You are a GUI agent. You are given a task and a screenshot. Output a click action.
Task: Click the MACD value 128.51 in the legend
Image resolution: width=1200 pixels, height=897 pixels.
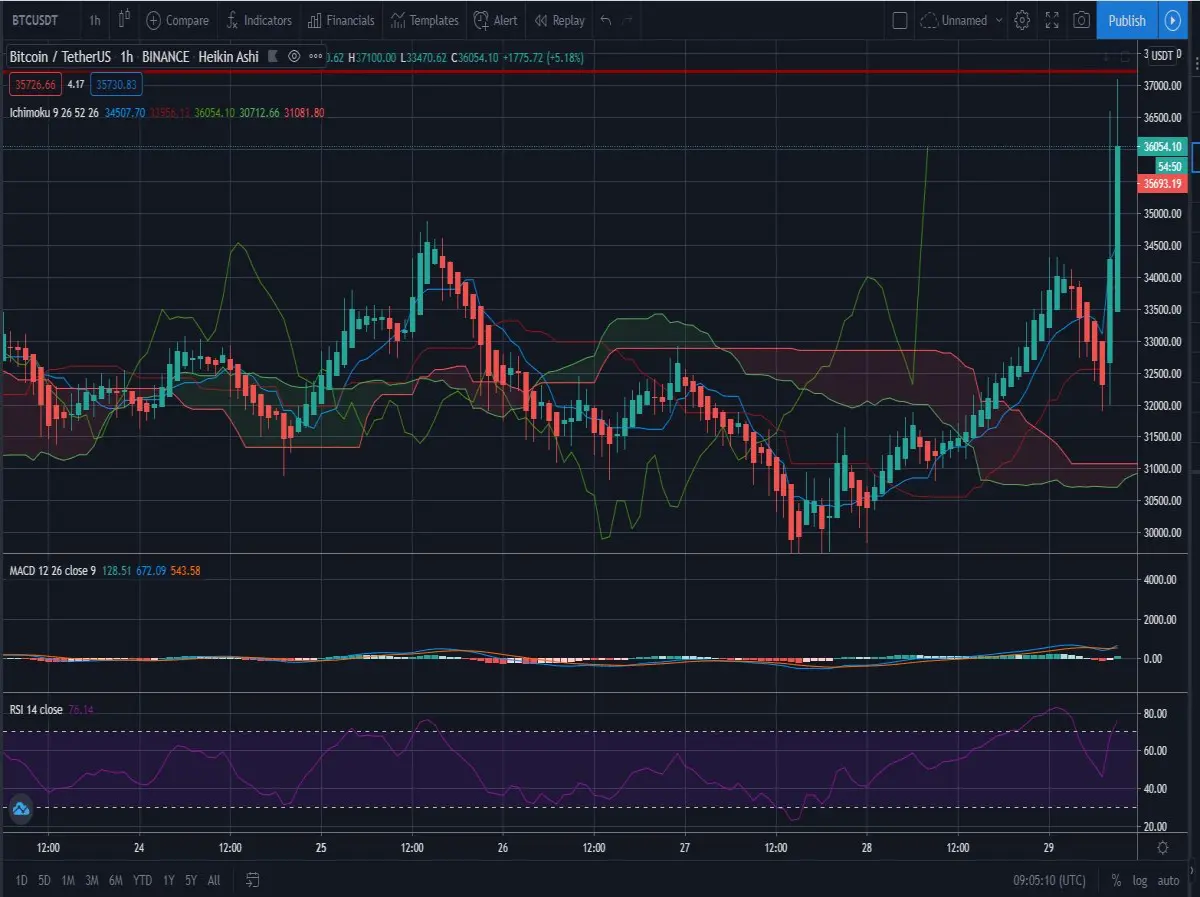[x=117, y=570]
